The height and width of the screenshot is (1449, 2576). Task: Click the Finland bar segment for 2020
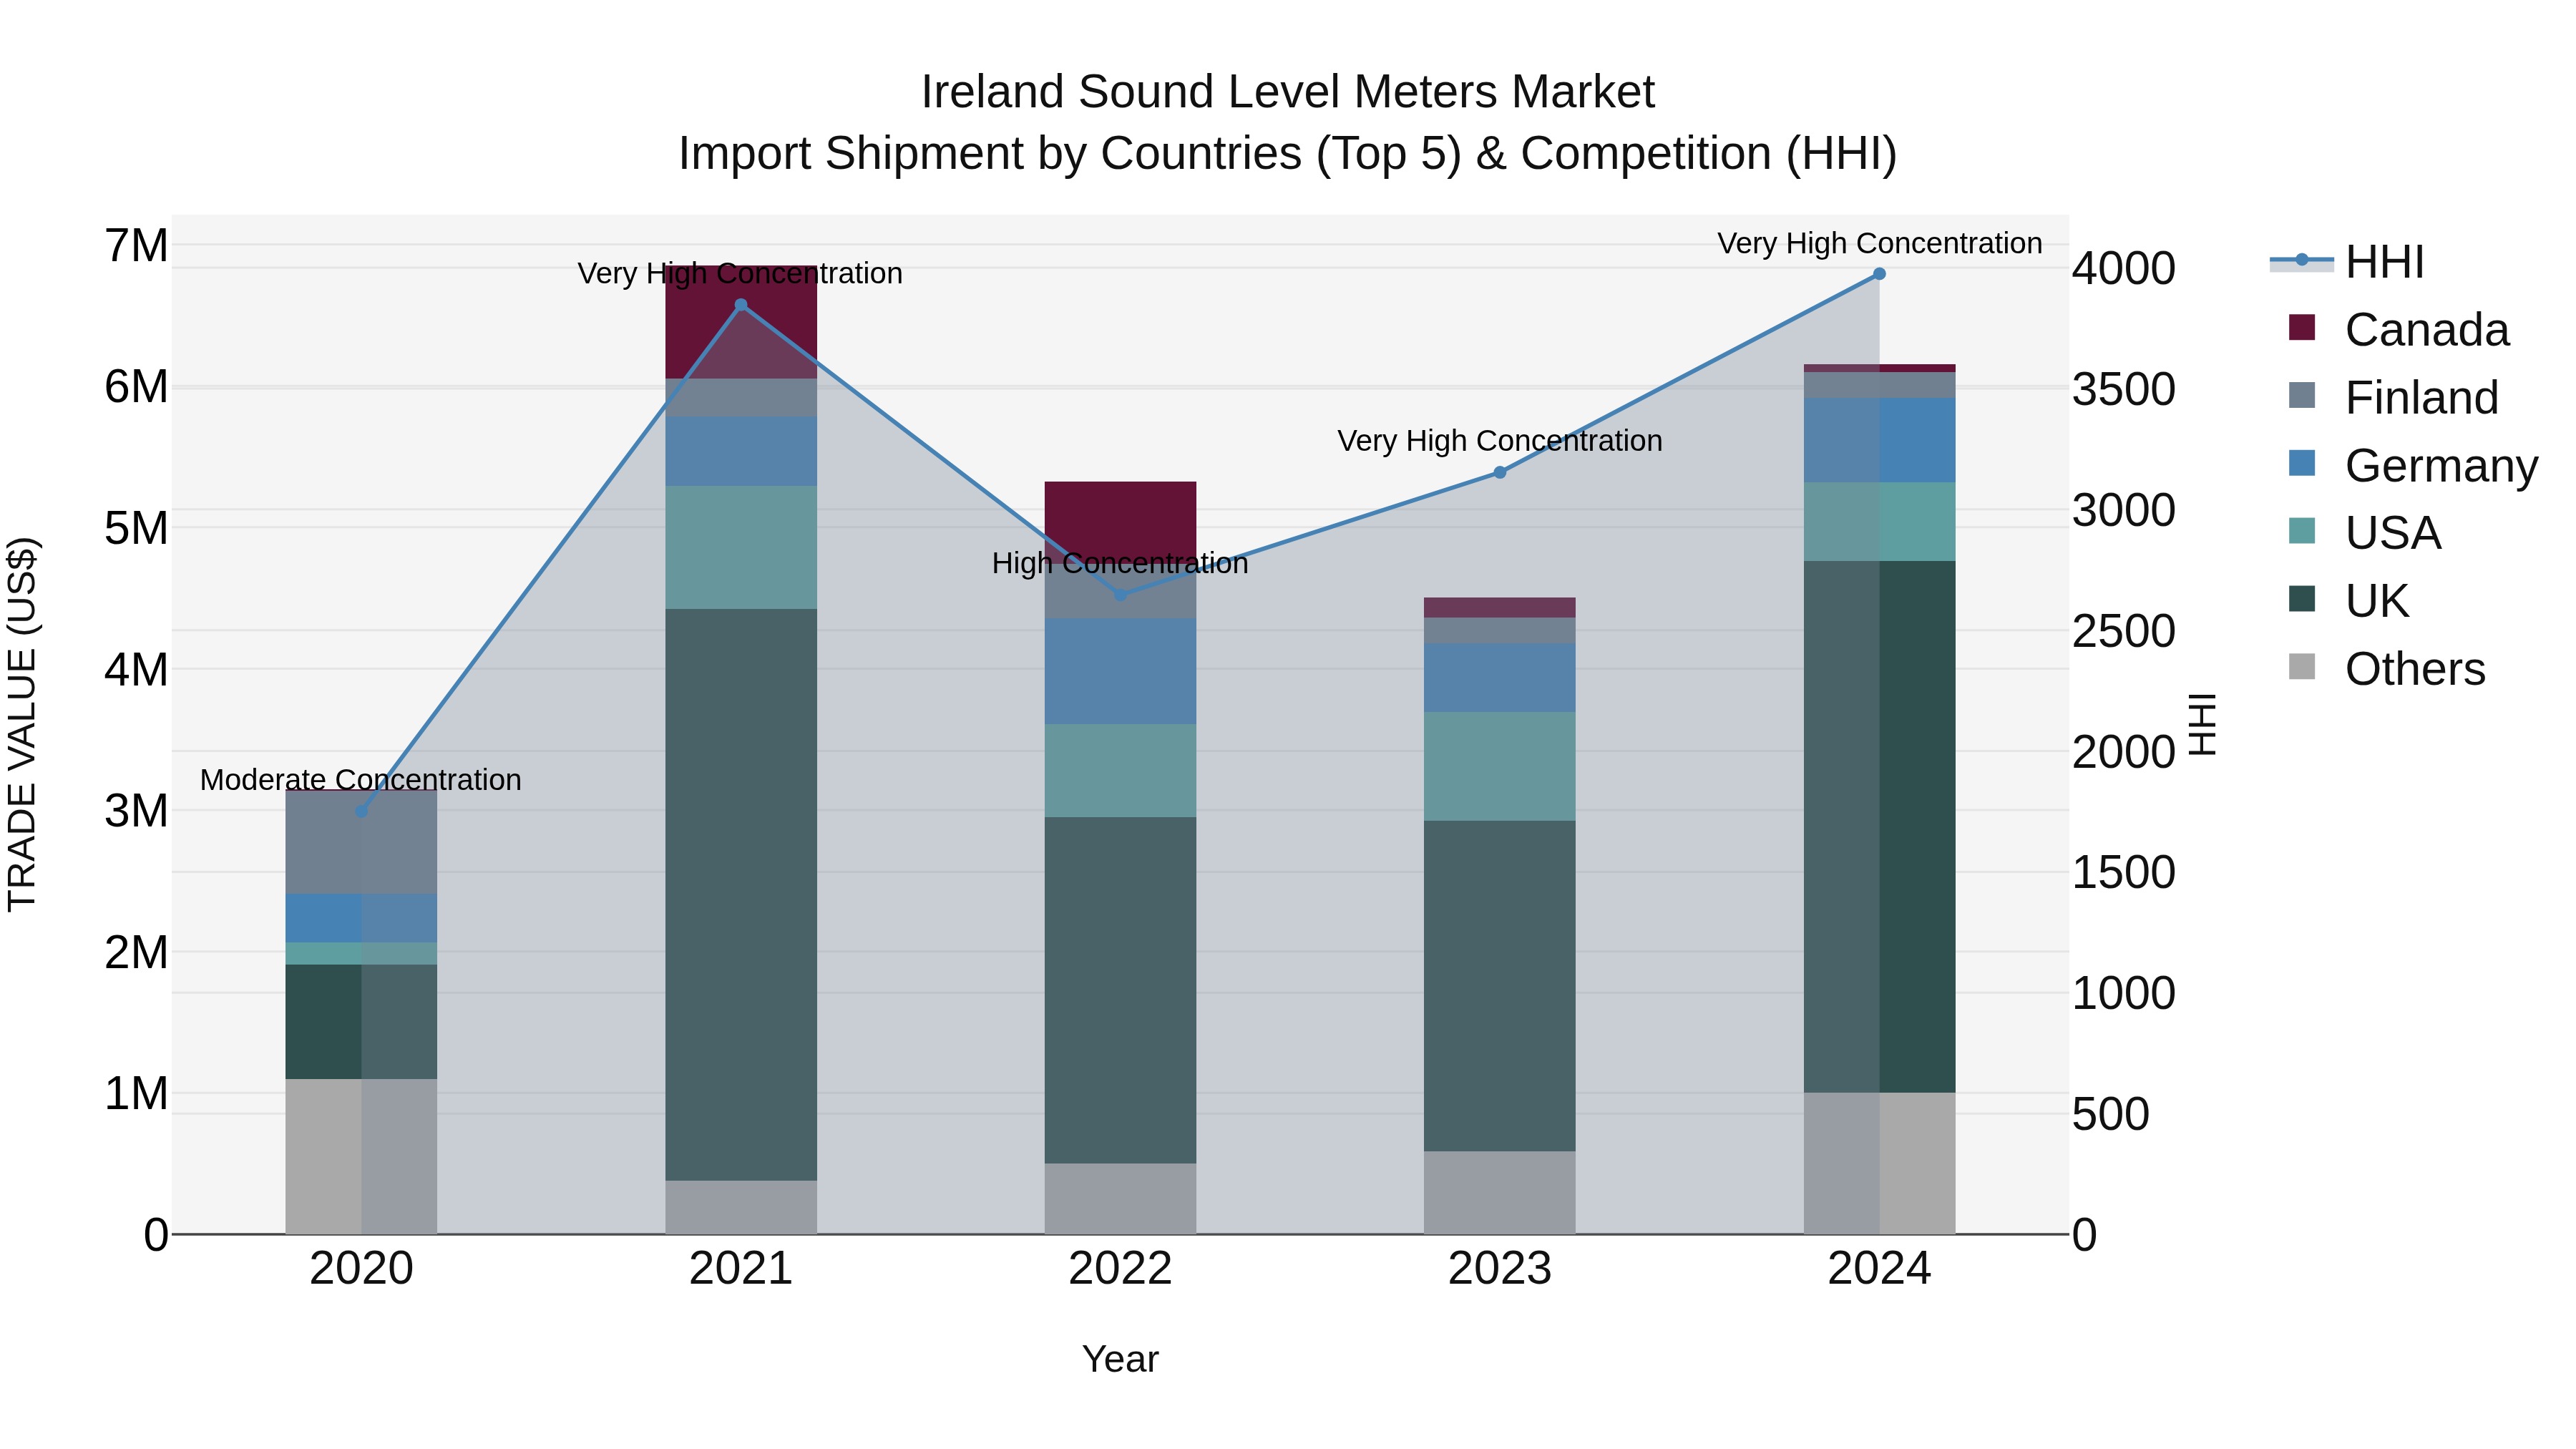coord(362,842)
